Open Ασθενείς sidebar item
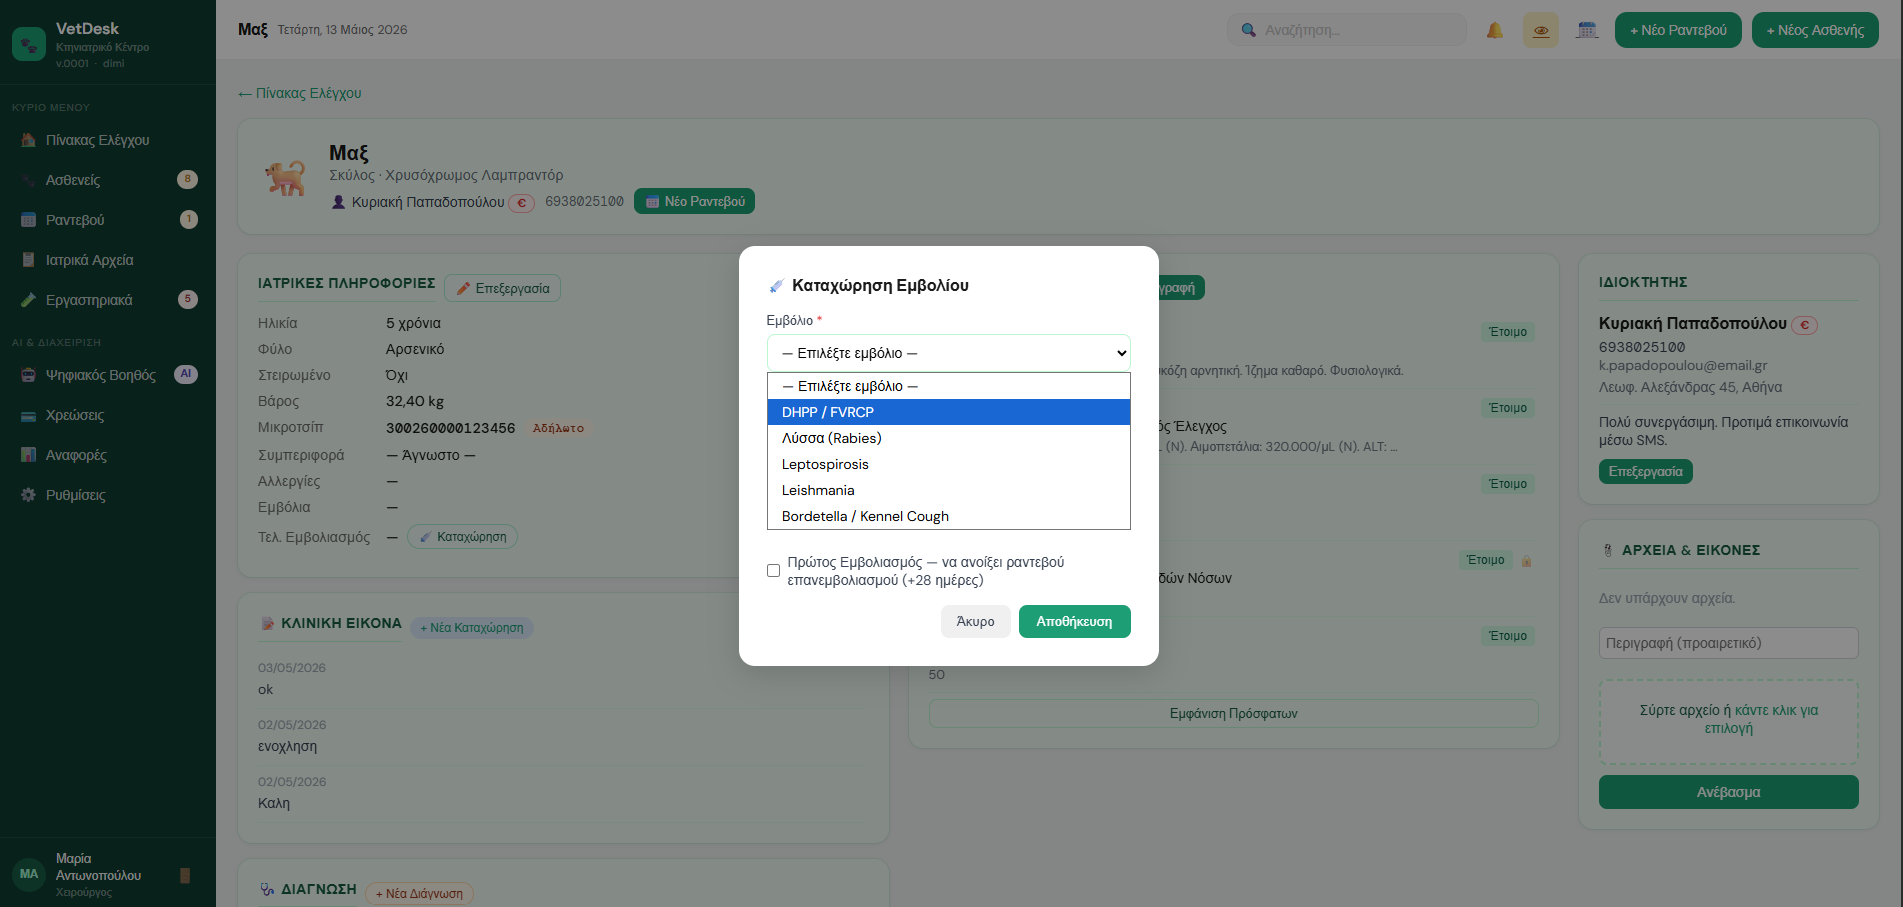 pyautogui.click(x=108, y=180)
